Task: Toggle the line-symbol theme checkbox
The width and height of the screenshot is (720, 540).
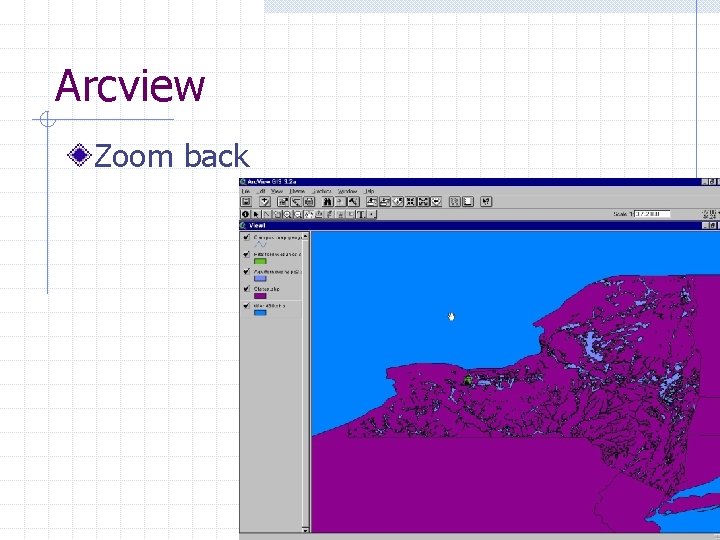Action: [247, 237]
